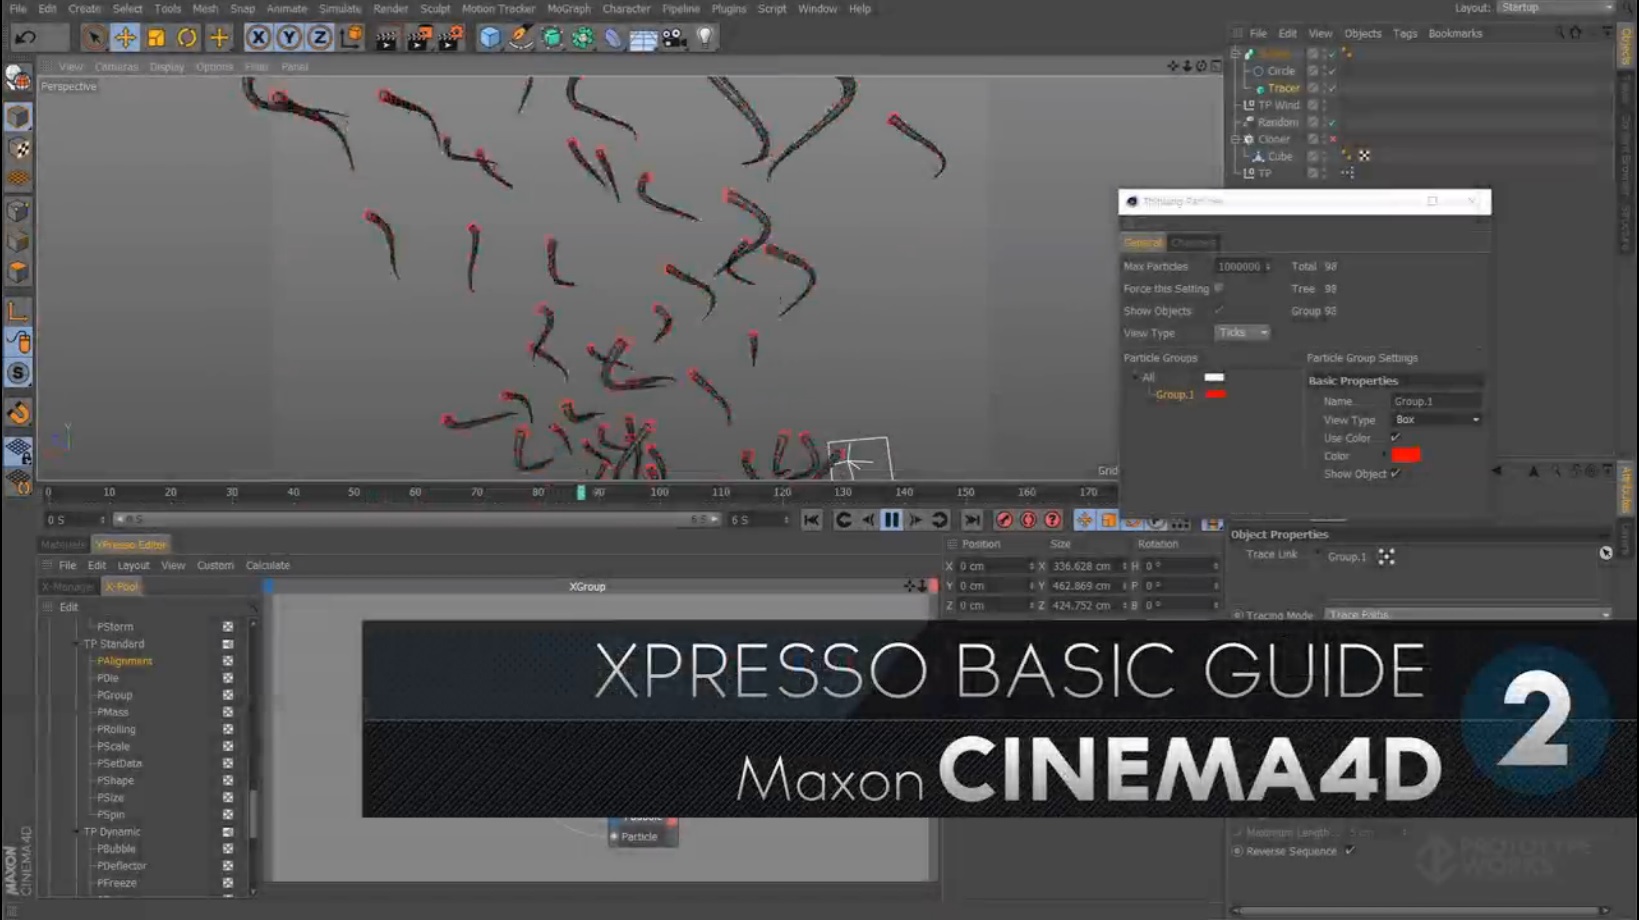
Task: Toggle Y axis lock
Action: tap(289, 38)
